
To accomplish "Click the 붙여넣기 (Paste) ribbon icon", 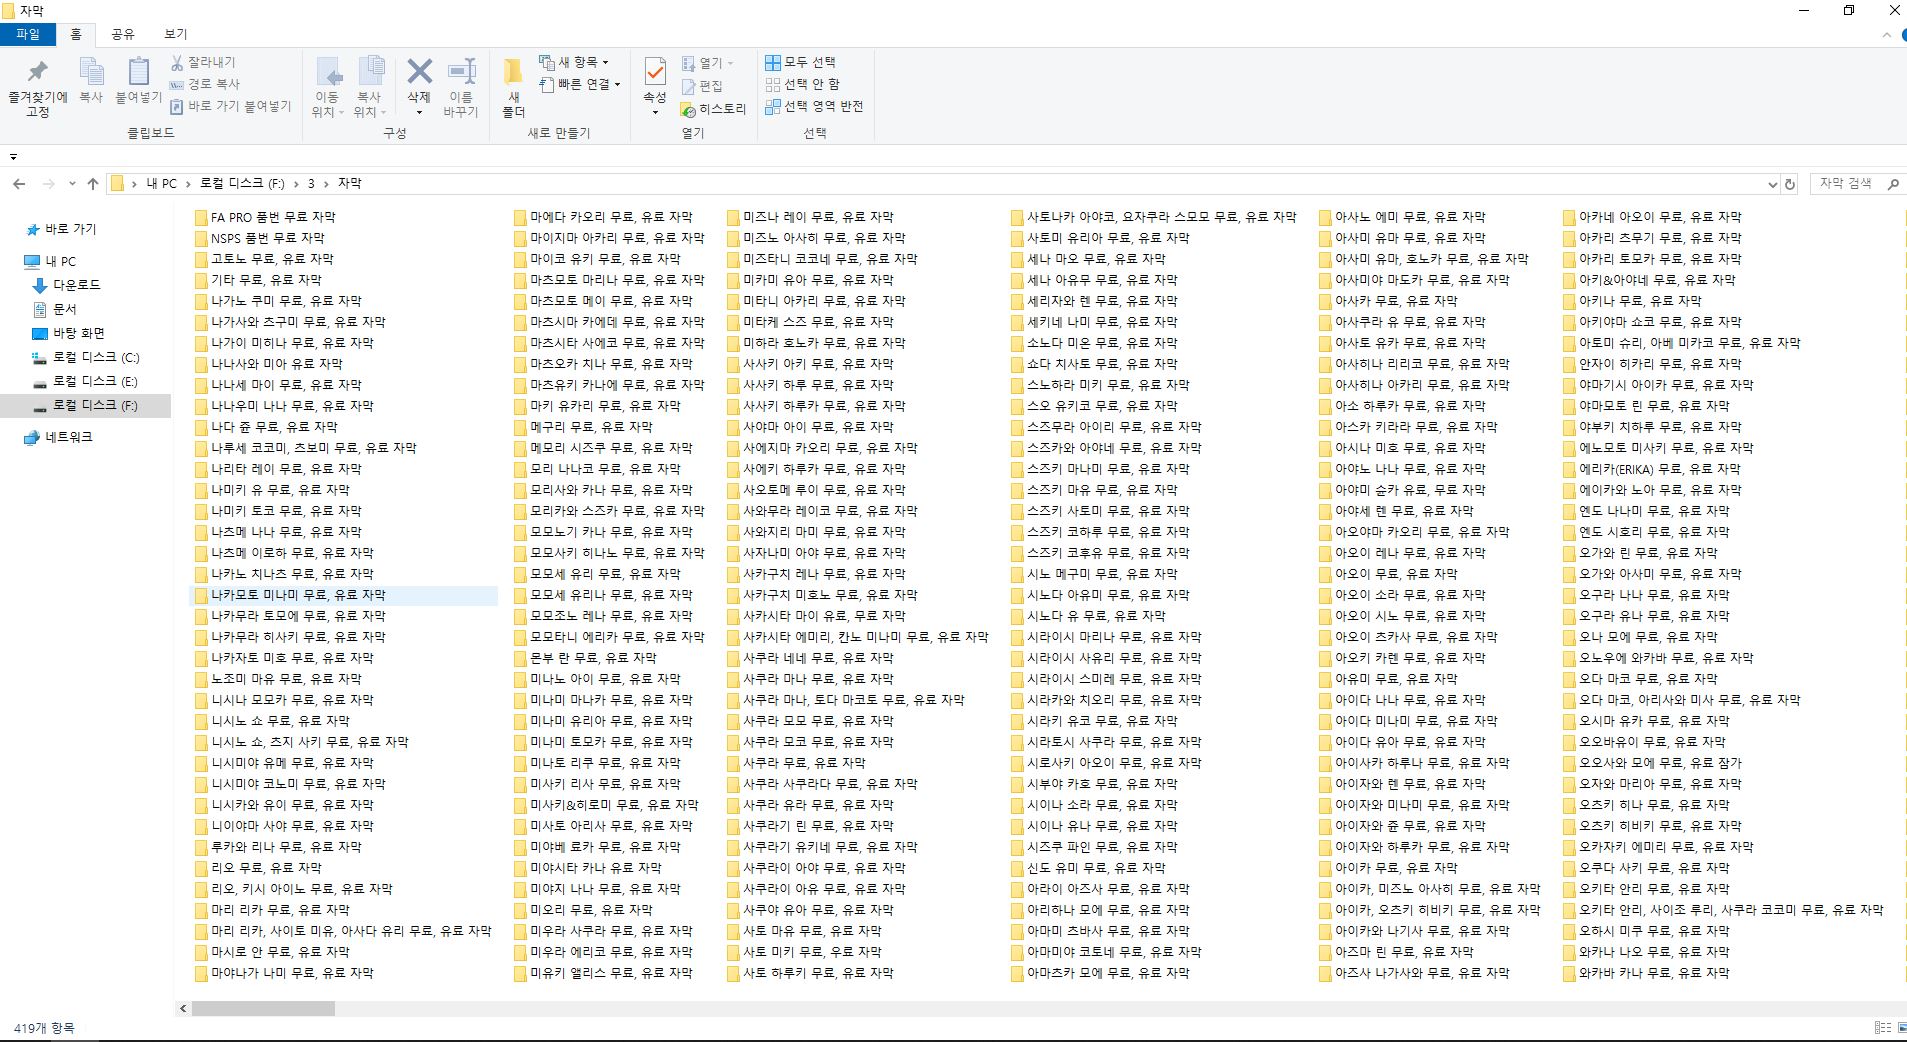I will [x=138, y=80].
